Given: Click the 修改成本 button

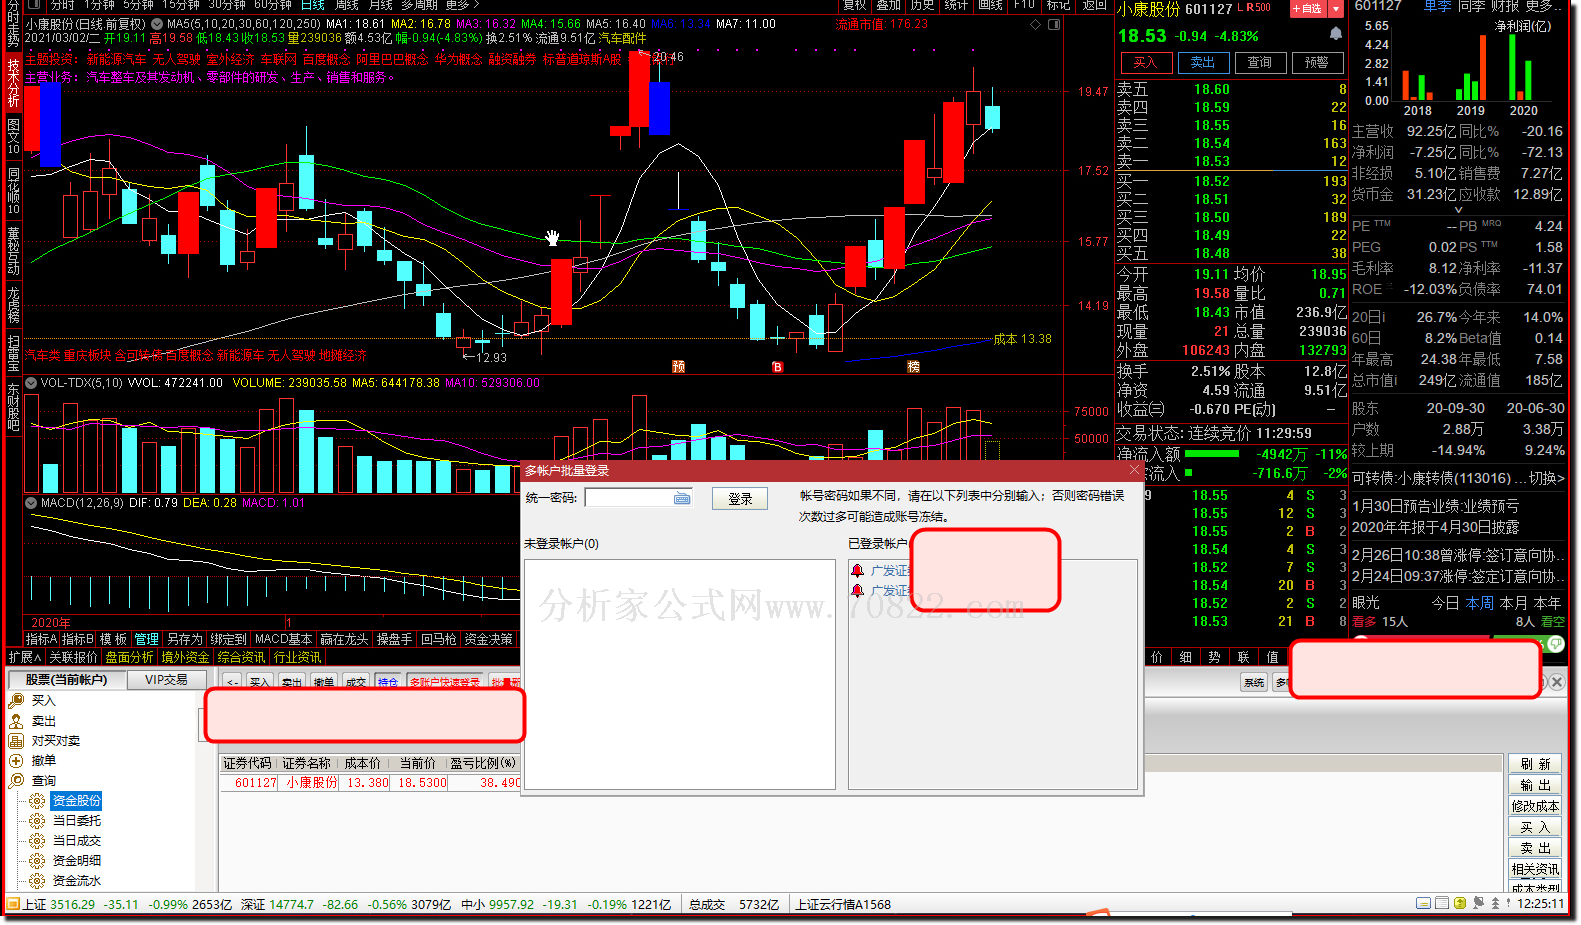Looking at the screenshot, I should coord(1535,806).
